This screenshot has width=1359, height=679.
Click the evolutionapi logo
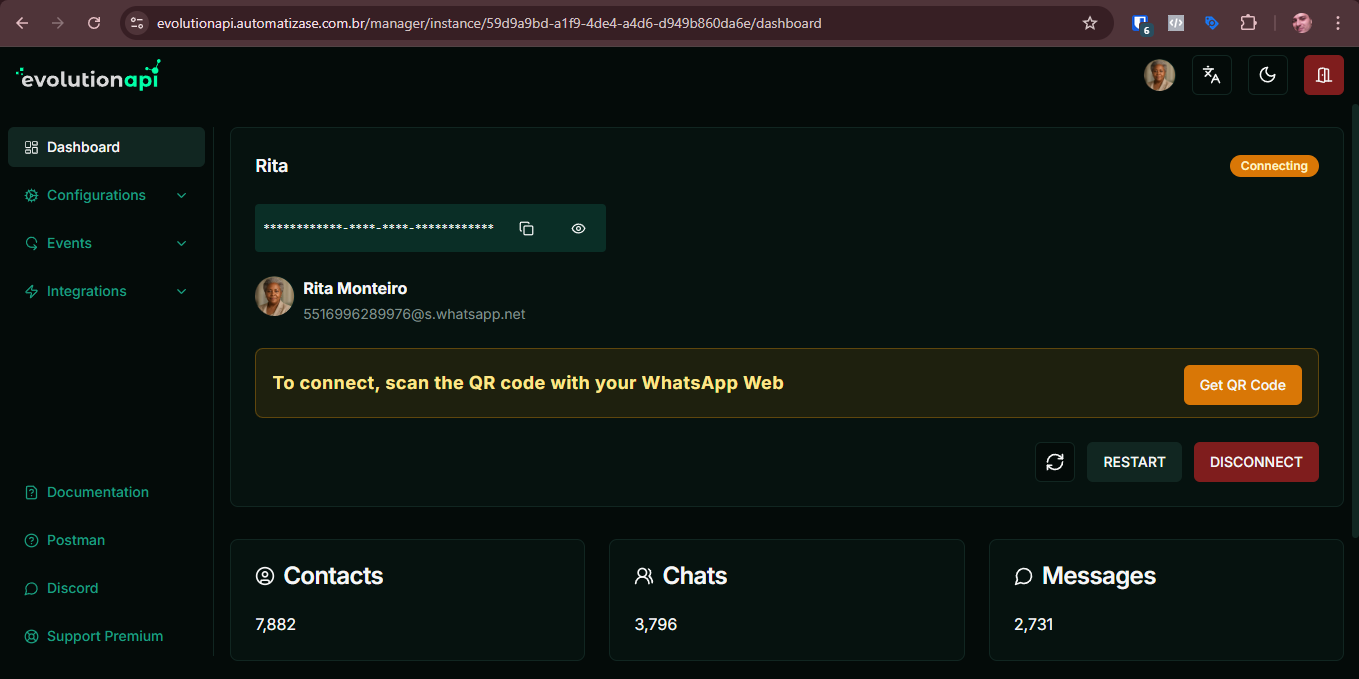click(x=88, y=77)
